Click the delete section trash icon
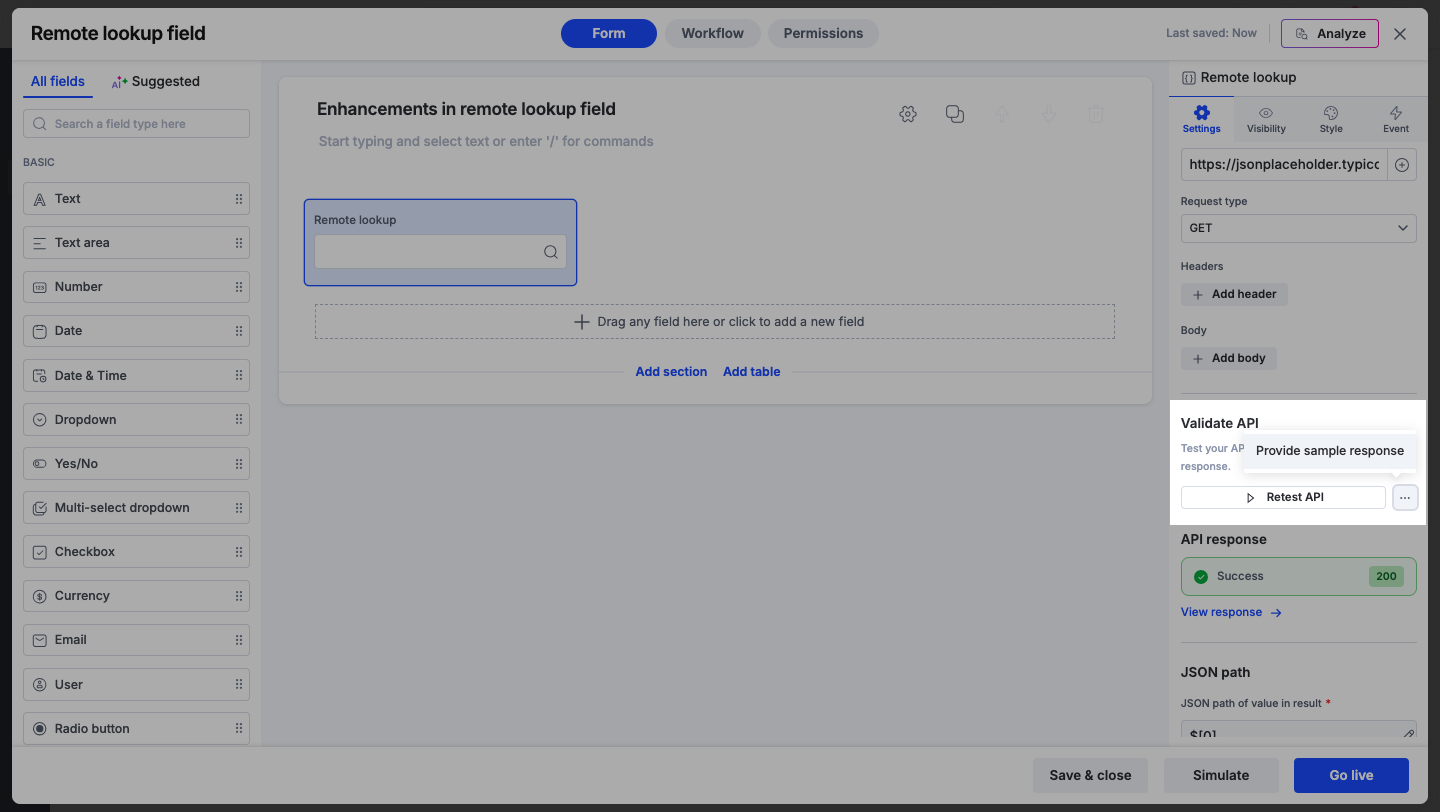The image size is (1440, 812). [x=1096, y=114]
